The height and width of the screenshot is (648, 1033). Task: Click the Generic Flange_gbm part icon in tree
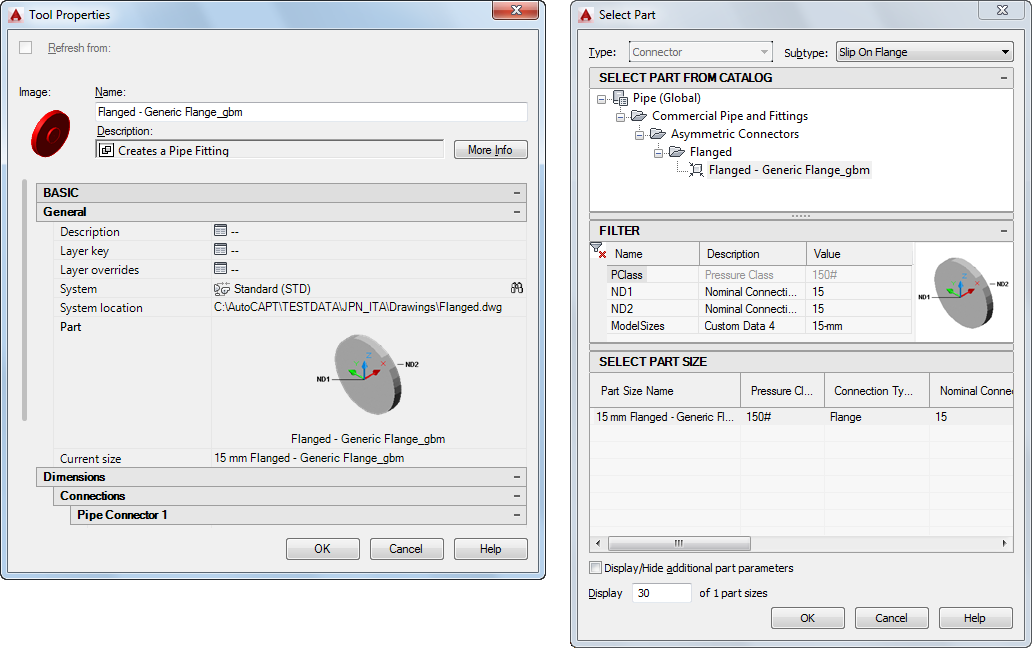tap(696, 170)
